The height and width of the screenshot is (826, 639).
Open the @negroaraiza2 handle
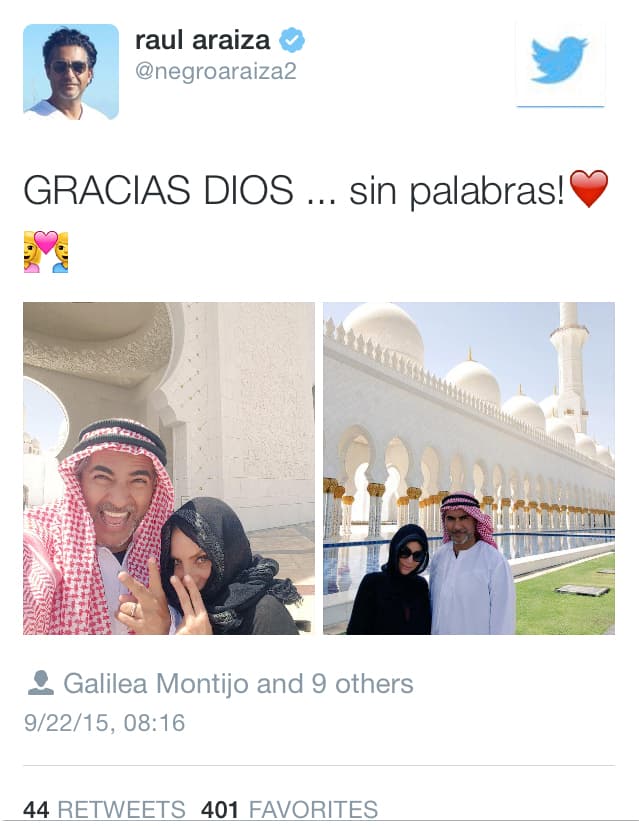tap(215, 71)
